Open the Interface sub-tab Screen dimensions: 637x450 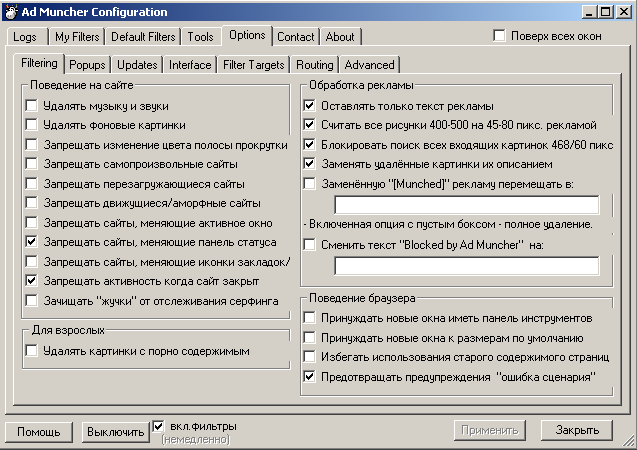tap(190, 65)
